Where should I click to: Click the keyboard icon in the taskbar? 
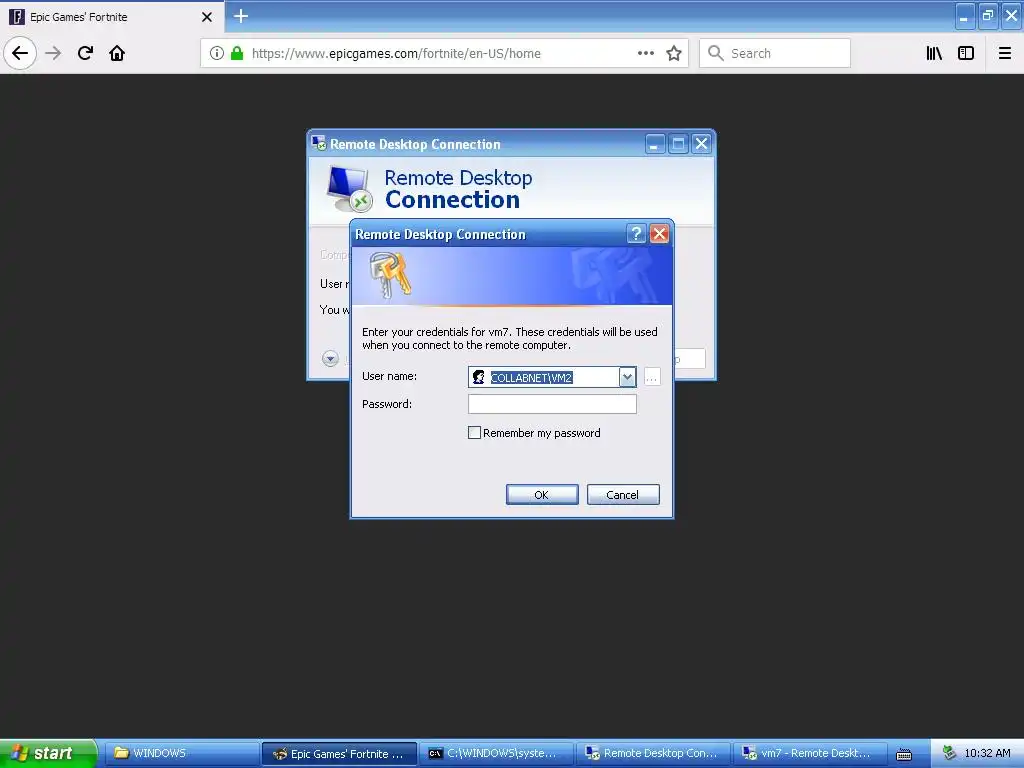(904, 754)
